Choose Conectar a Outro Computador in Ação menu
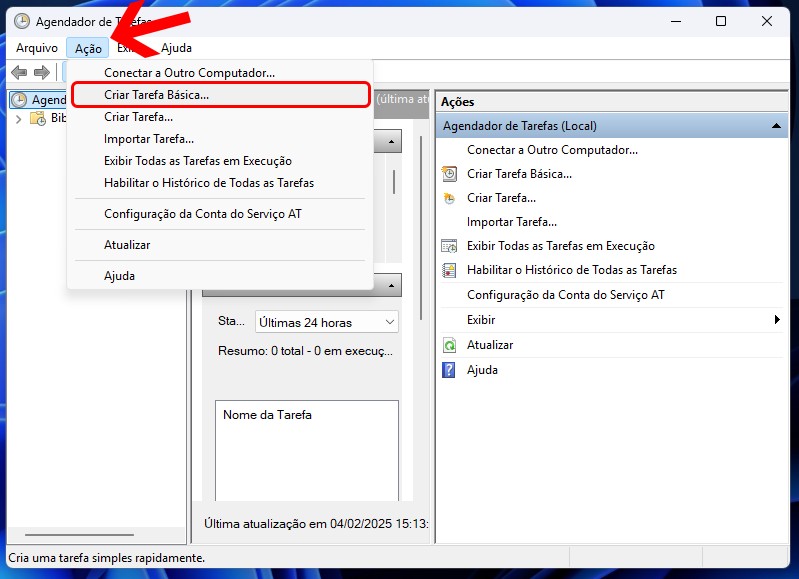 coord(220,73)
